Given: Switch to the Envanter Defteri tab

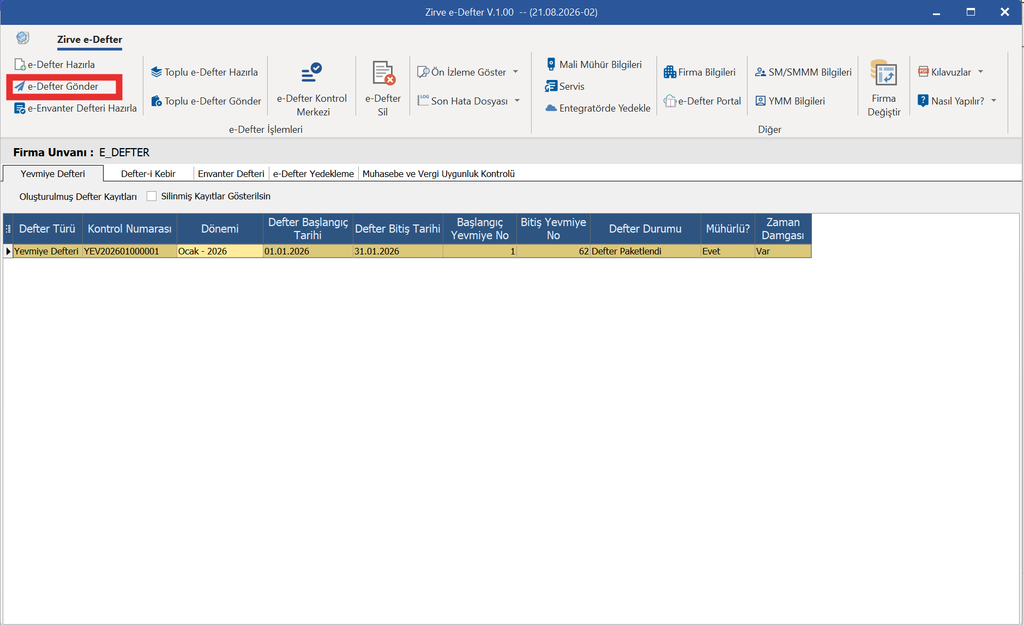Looking at the screenshot, I should pyautogui.click(x=231, y=174).
